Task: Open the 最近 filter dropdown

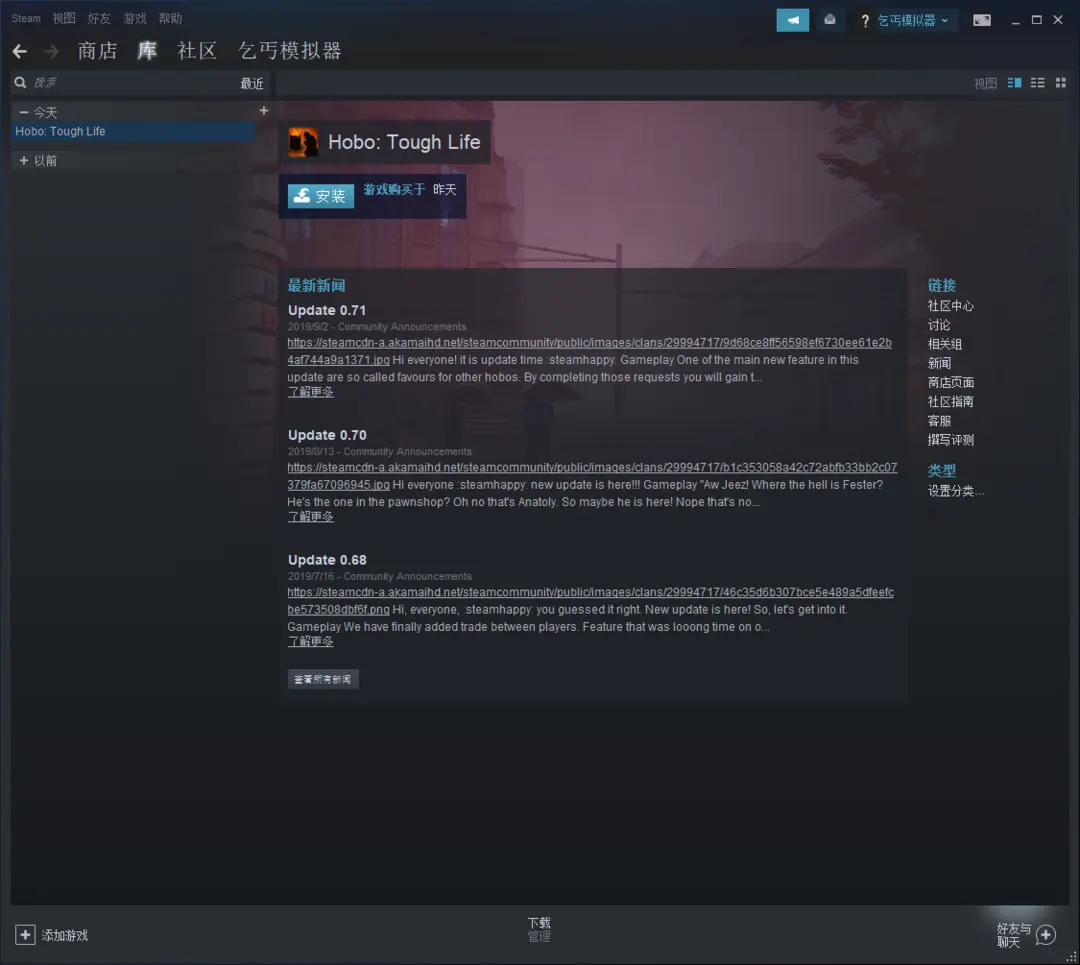Action: (252, 83)
